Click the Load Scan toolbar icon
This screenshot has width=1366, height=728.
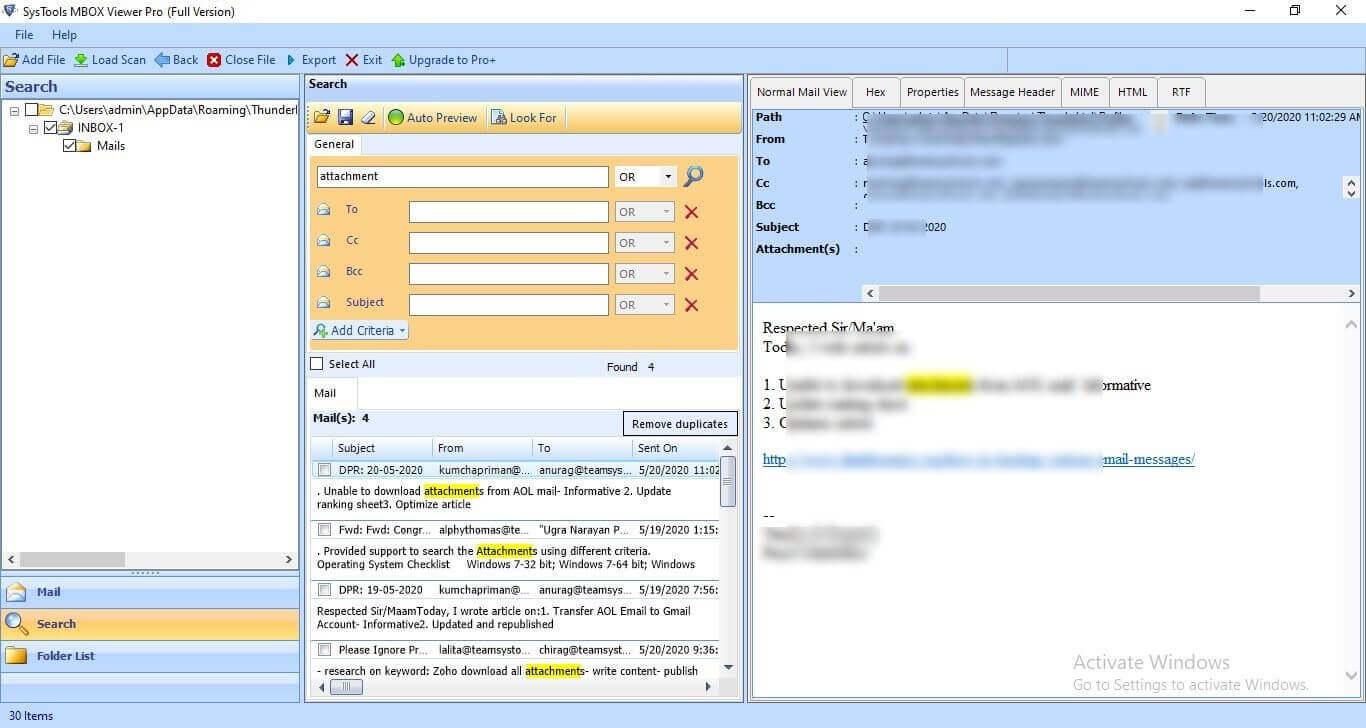coord(81,60)
